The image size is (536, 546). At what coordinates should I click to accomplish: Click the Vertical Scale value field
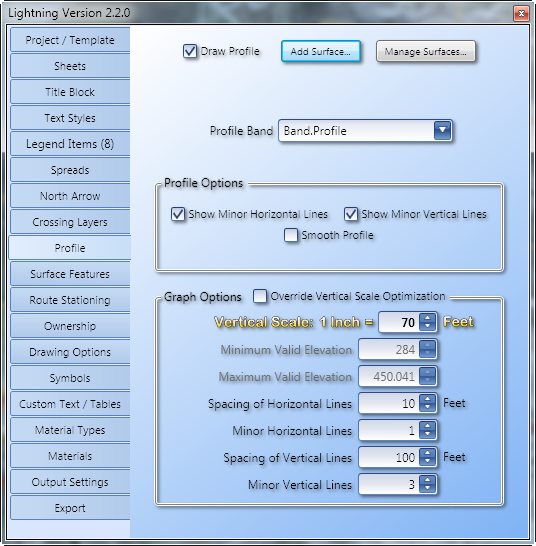399,322
